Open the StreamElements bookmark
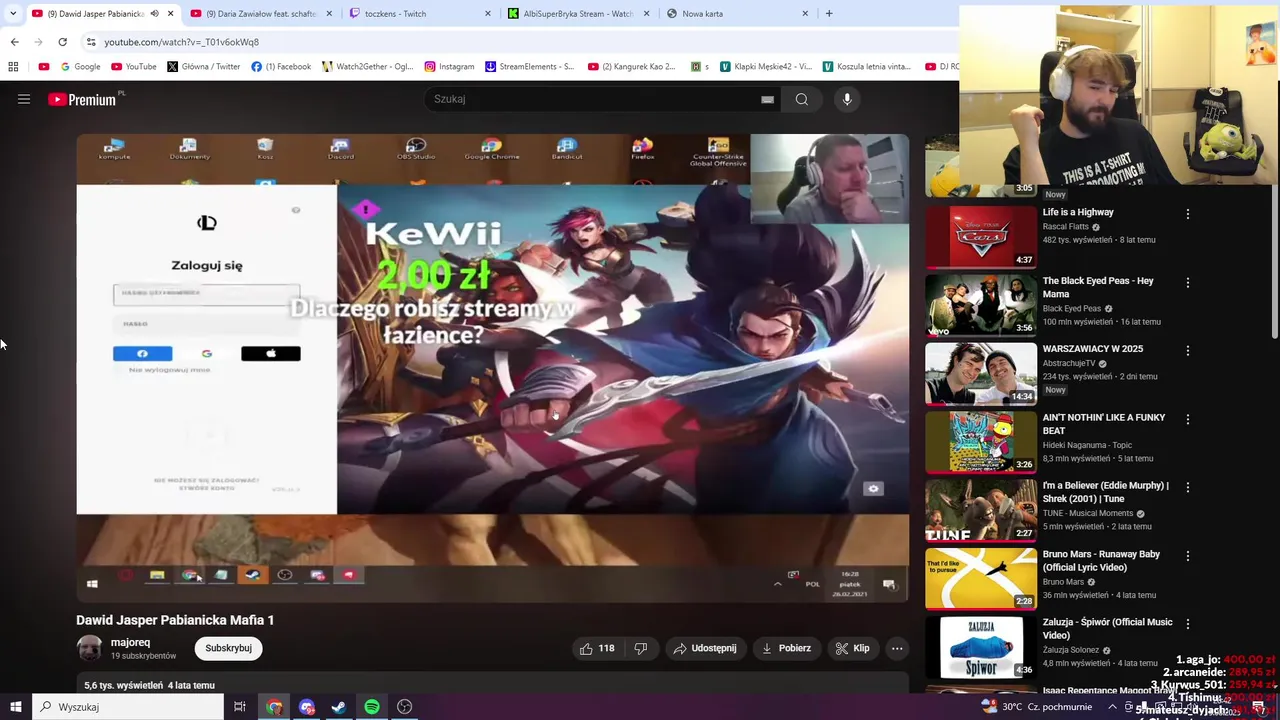Image resolution: width=1280 pixels, height=720 pixels. click(530, 67)
